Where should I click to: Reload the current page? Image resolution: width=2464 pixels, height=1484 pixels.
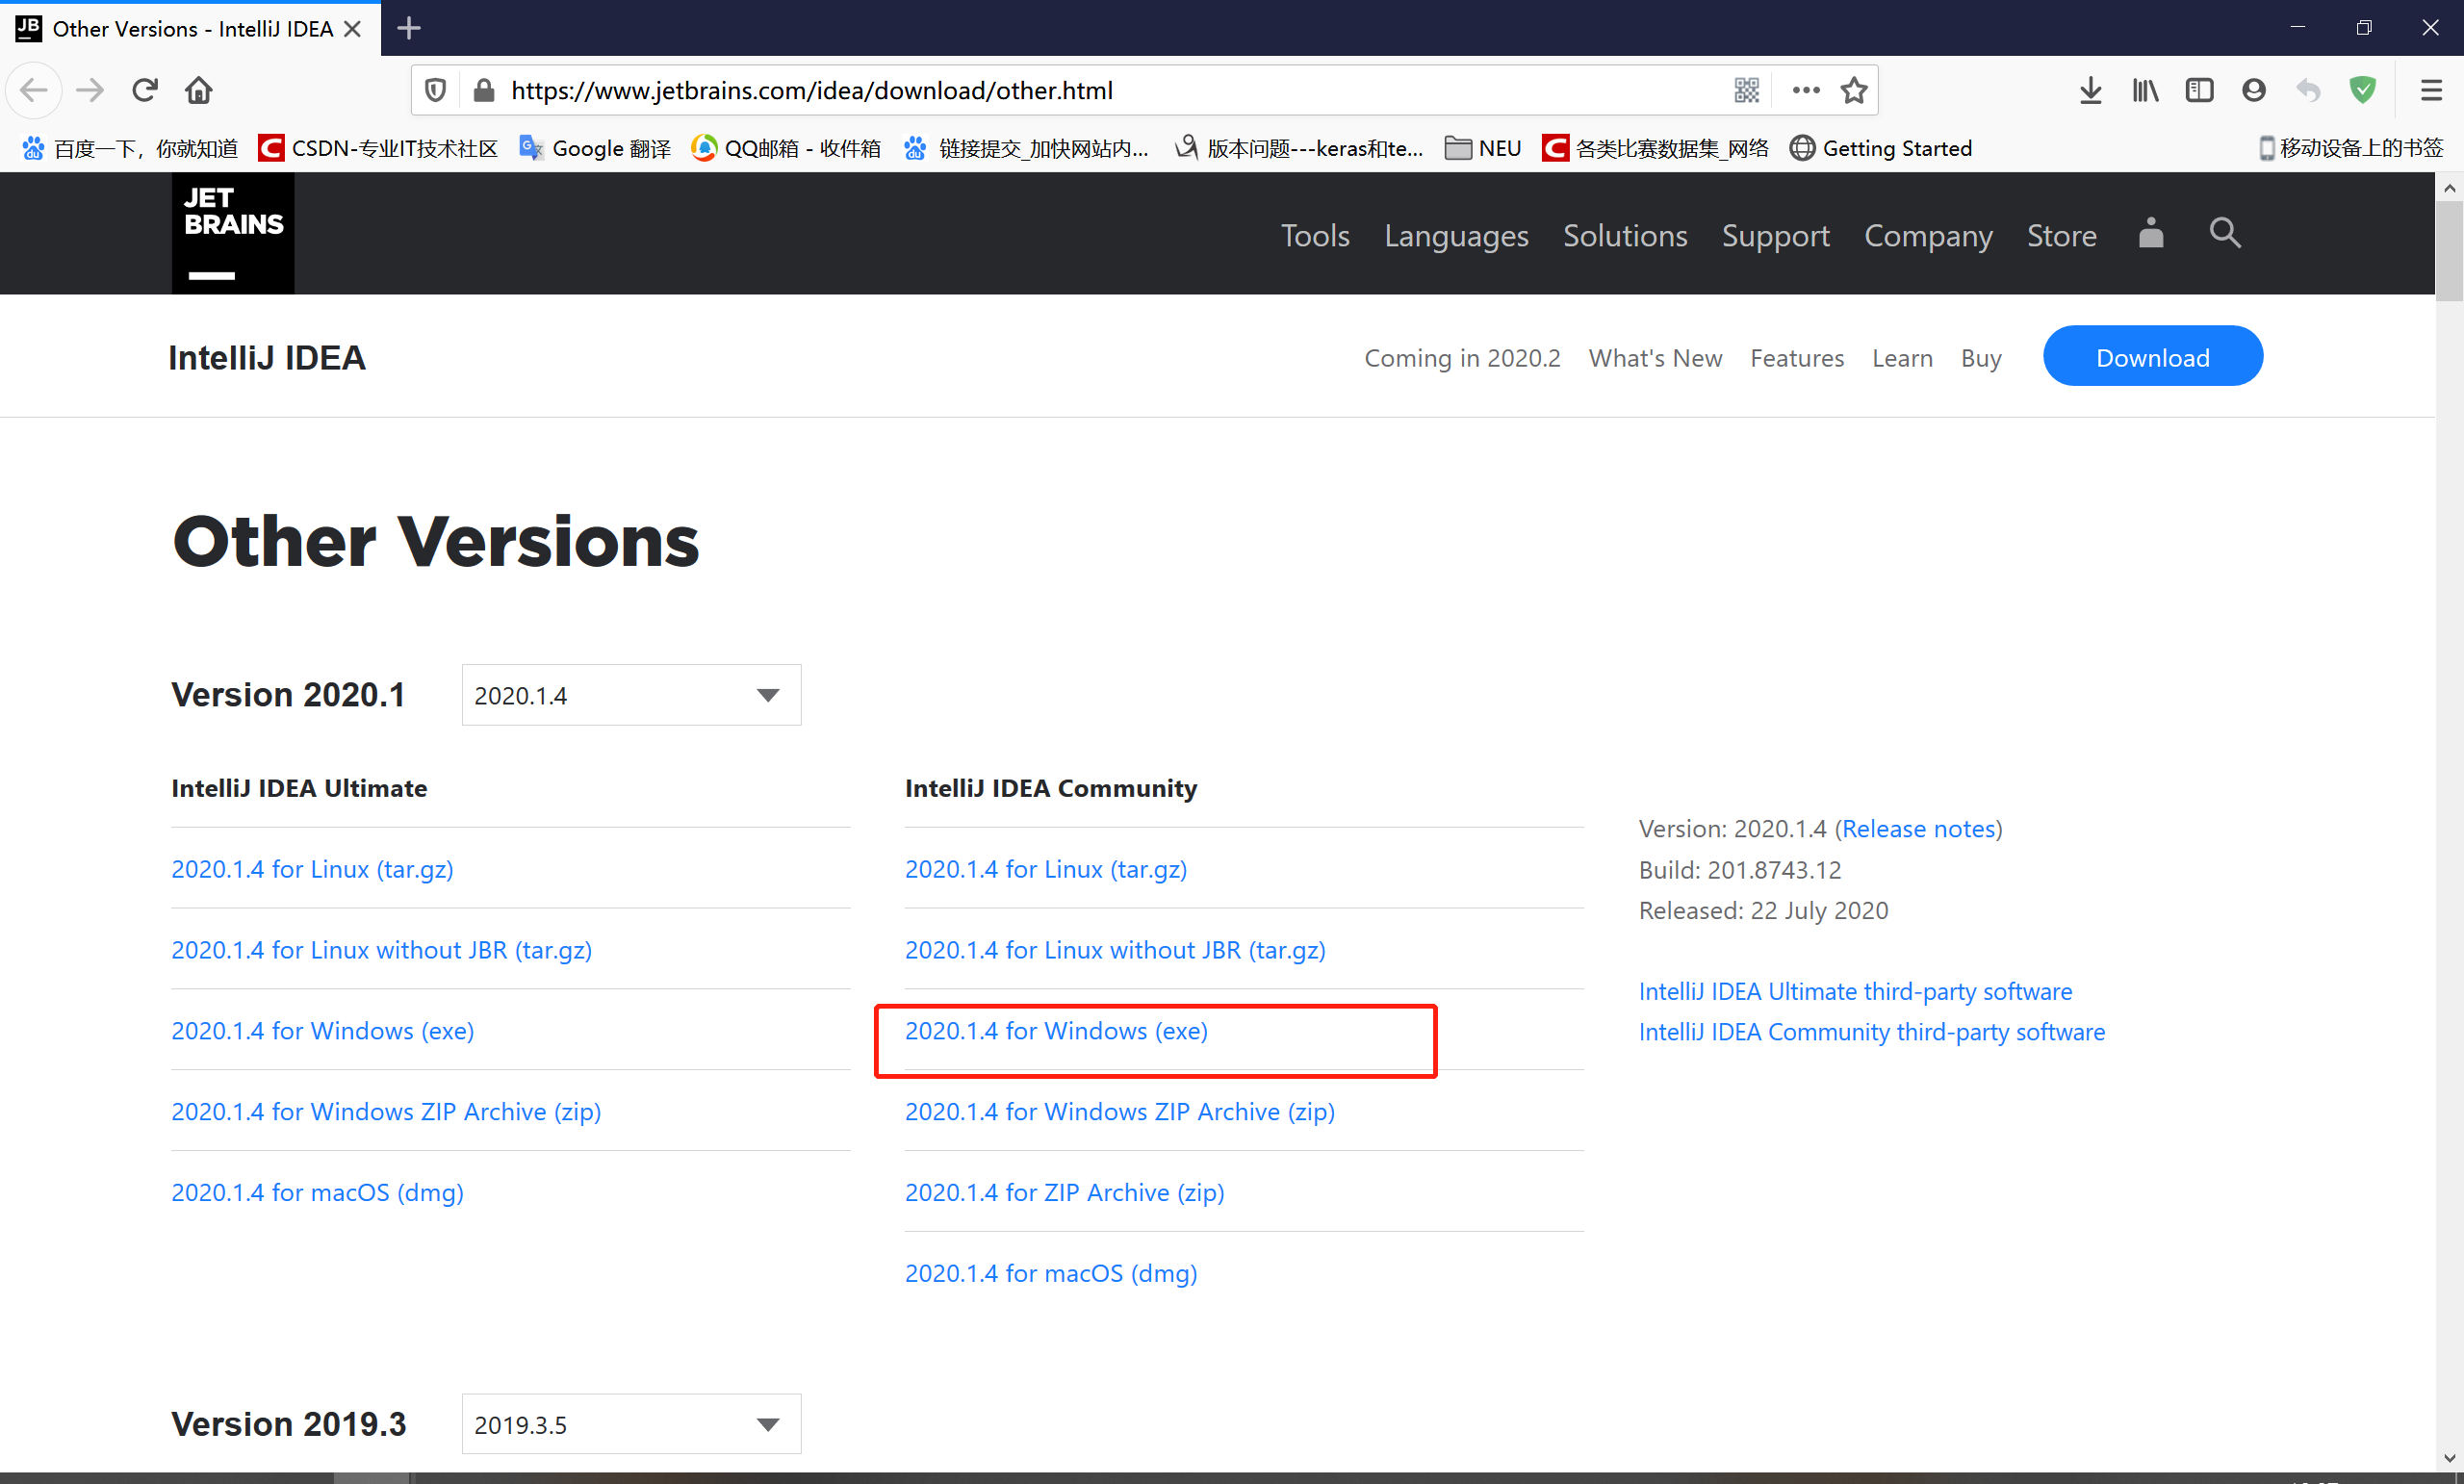coord(145,90)
